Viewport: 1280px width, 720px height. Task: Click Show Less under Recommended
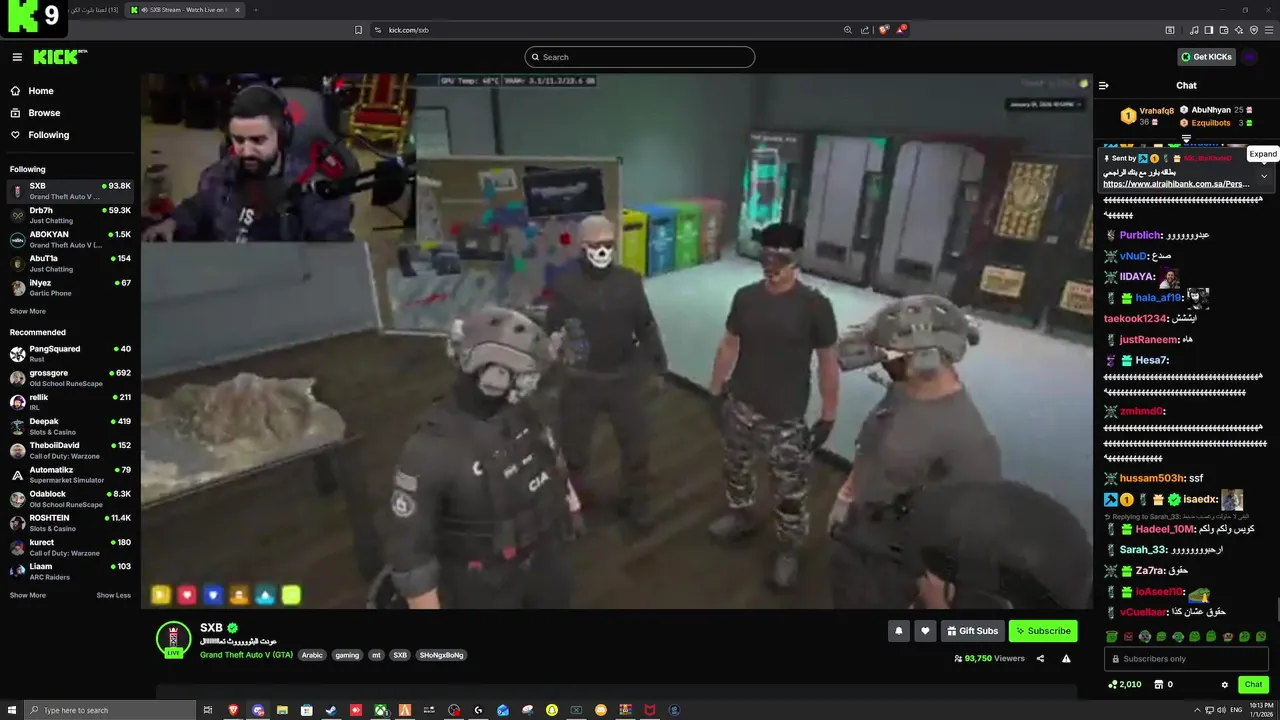tap(113, 595)
